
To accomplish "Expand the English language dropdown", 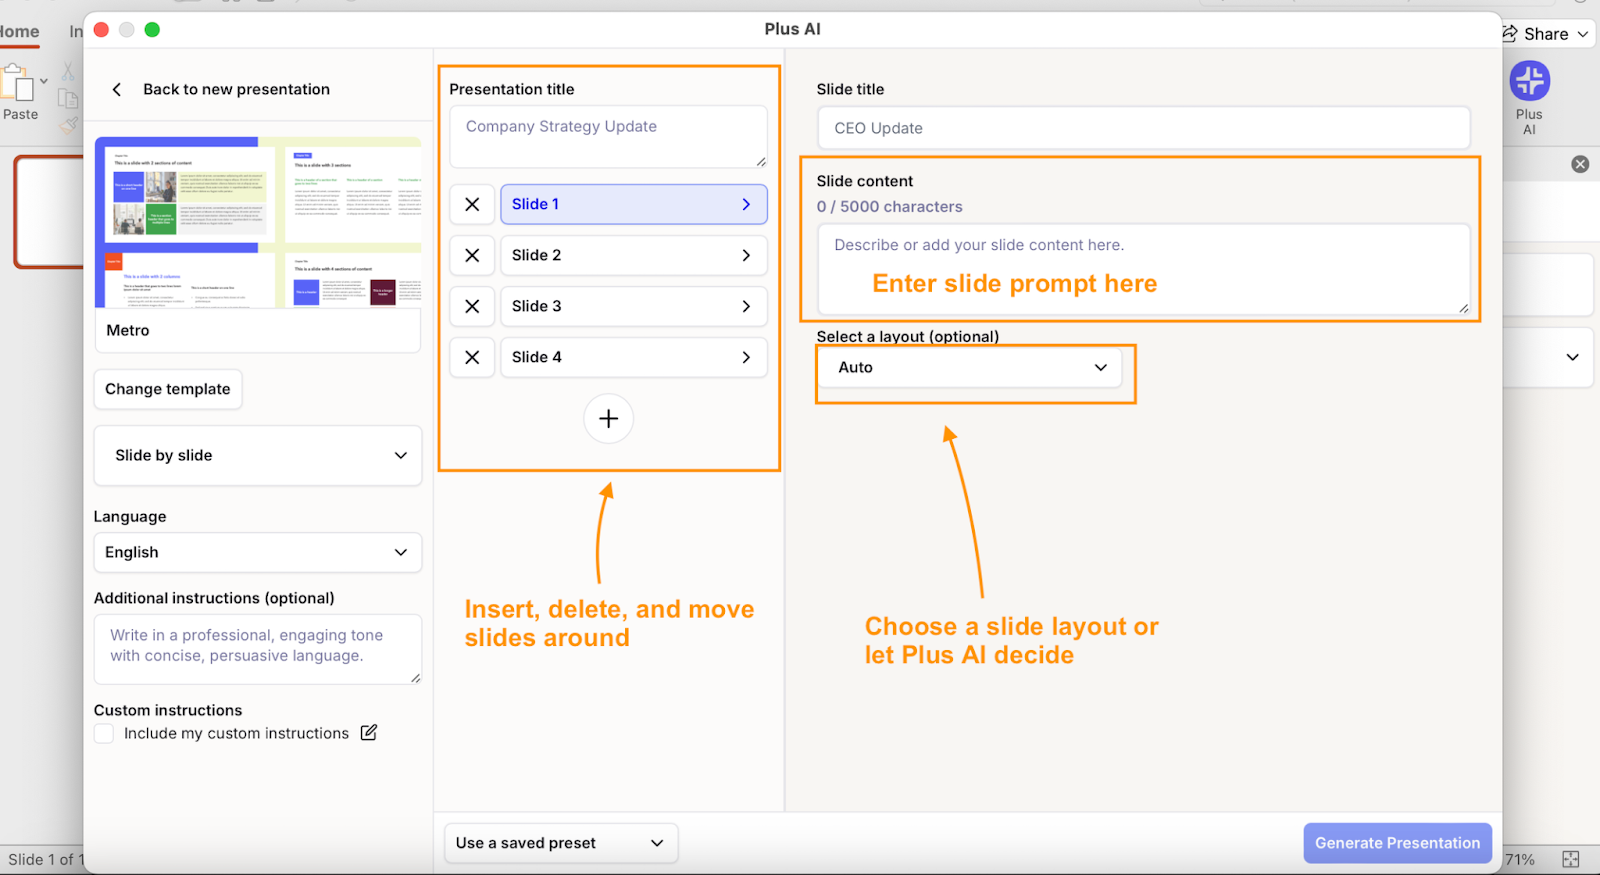I will point(257,552).
